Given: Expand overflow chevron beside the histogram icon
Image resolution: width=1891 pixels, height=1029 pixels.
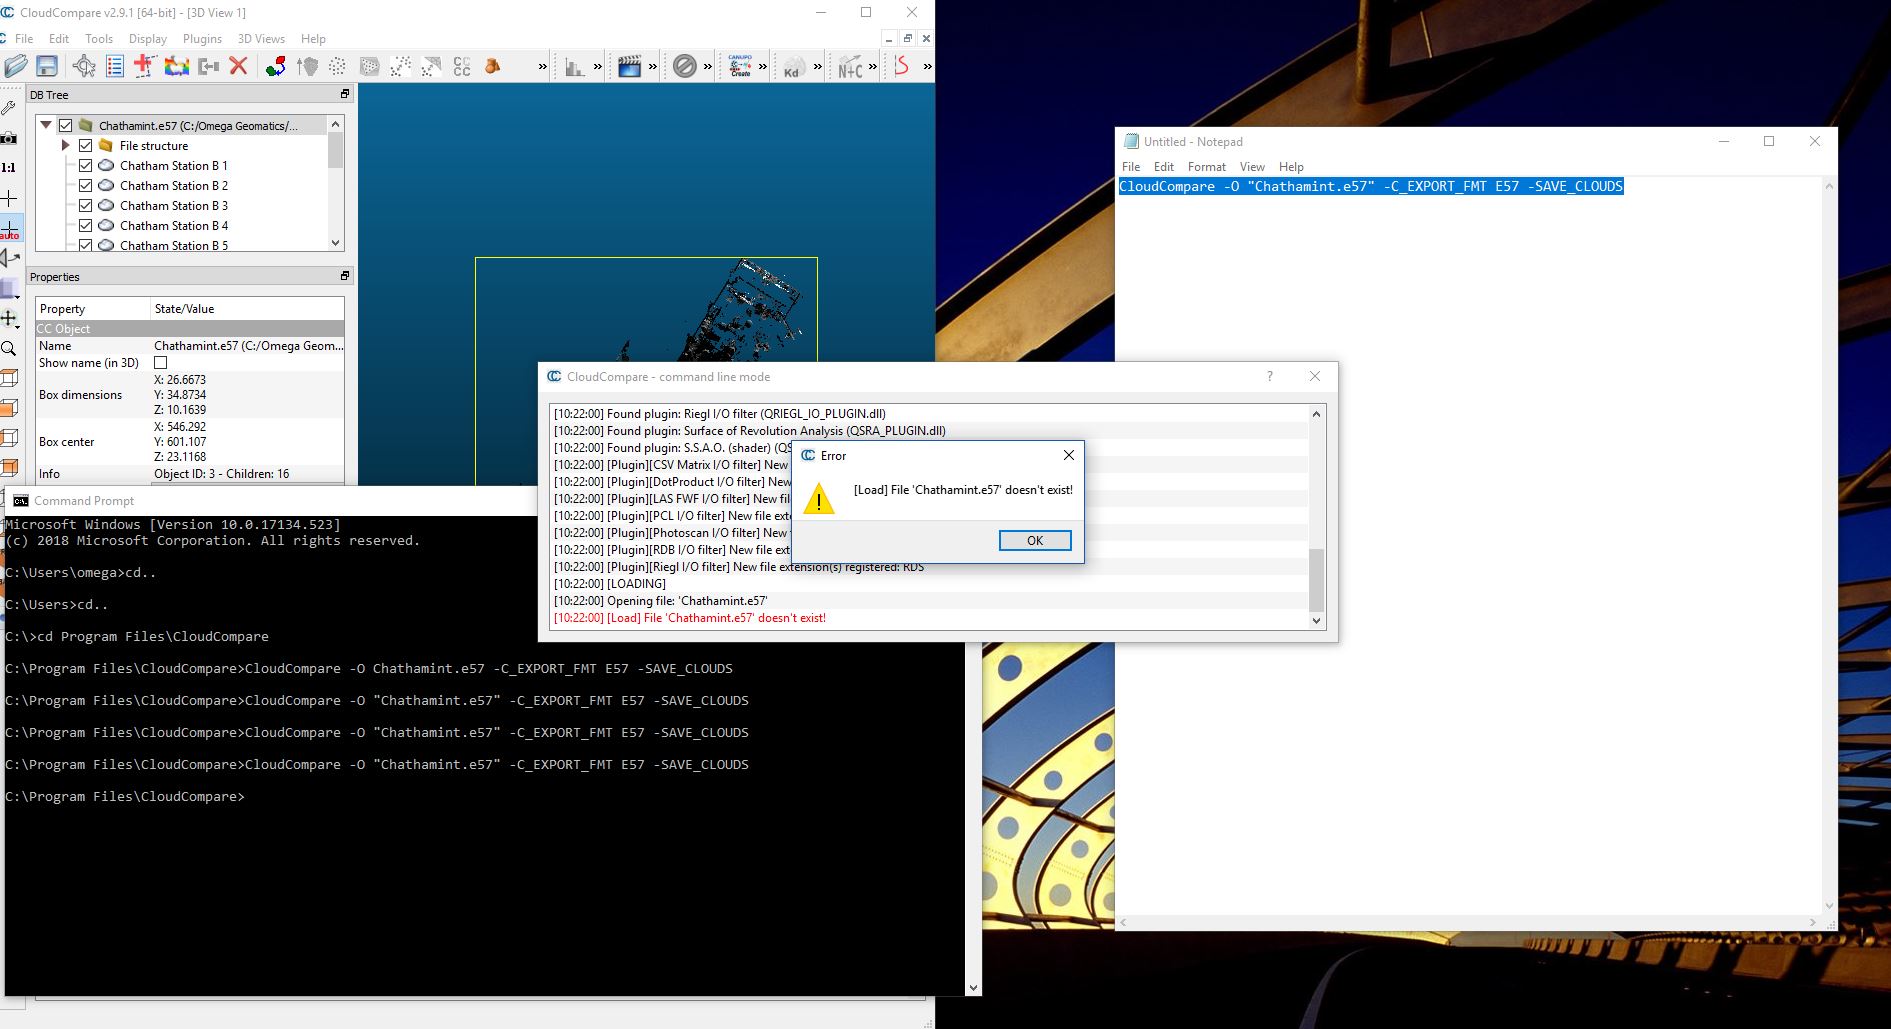Looking at the screenshot, I should [598, 67].
